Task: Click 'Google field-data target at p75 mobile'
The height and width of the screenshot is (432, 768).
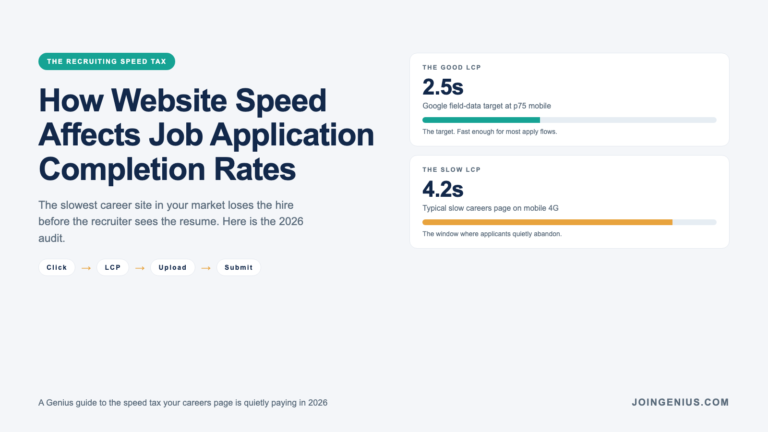Action: pyautogui.click(x=486, y=106)
